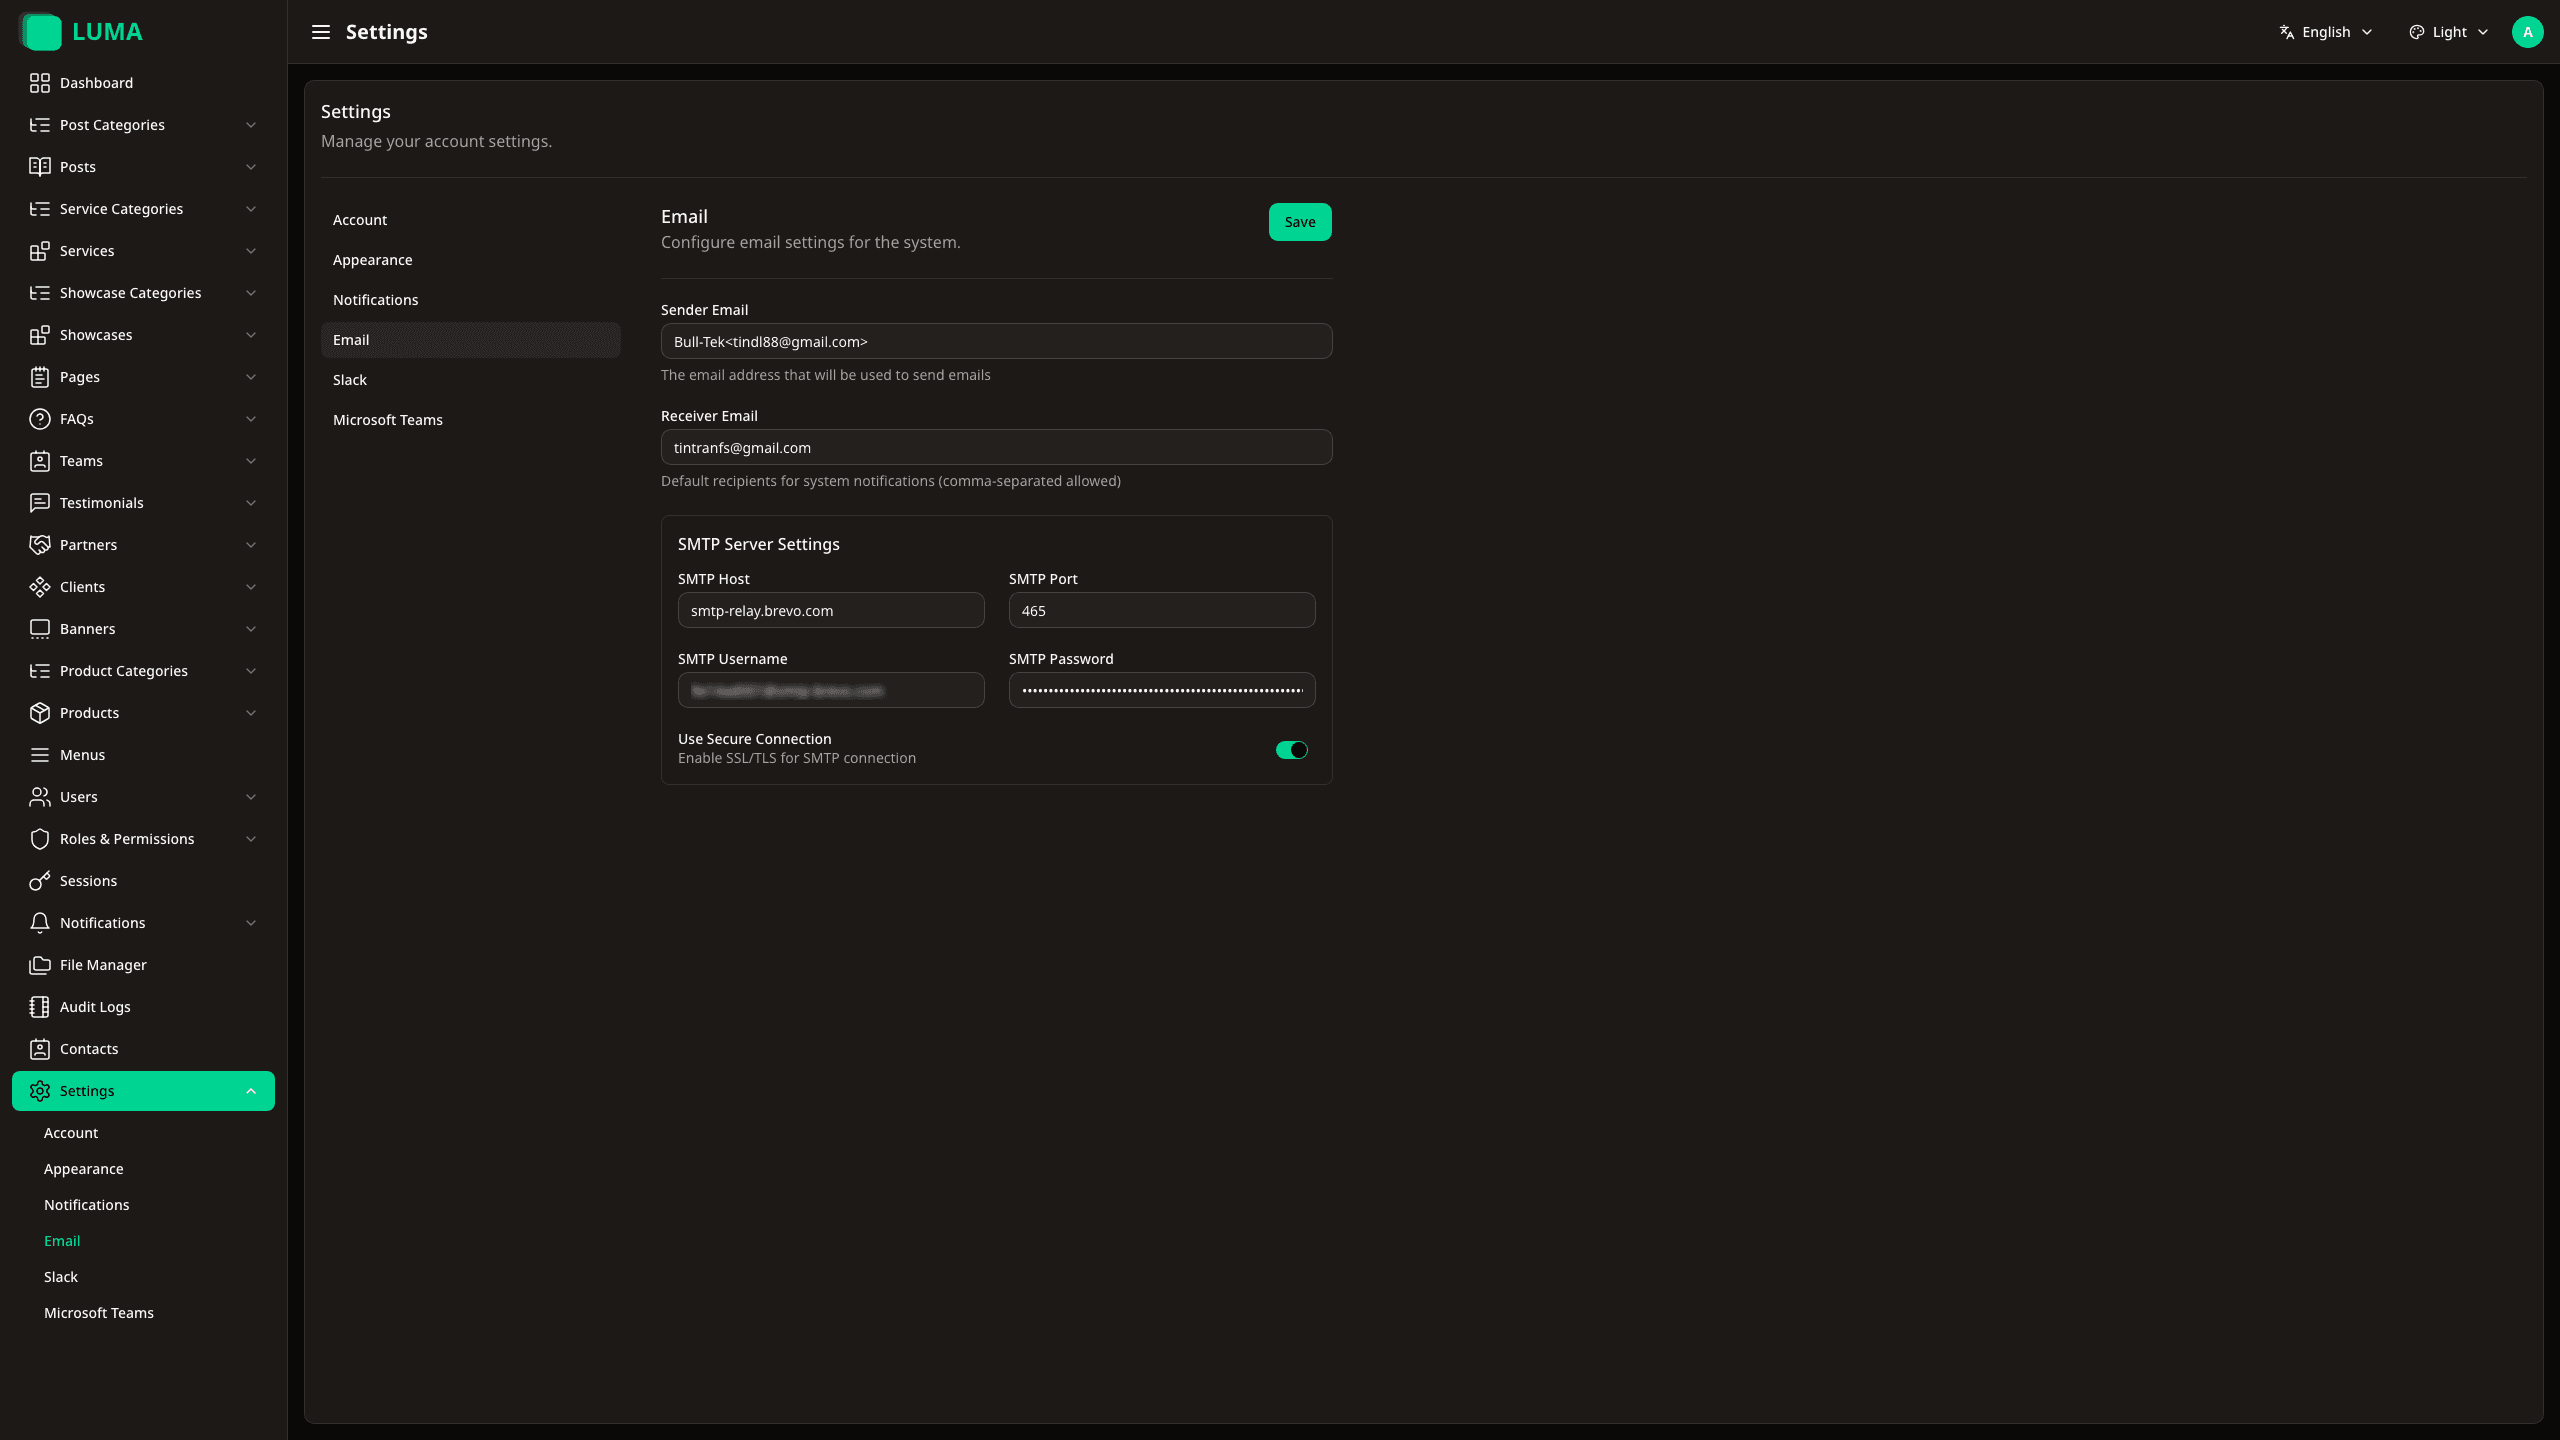Expand the Services chevron
2560x1440 pixels.
251,251
